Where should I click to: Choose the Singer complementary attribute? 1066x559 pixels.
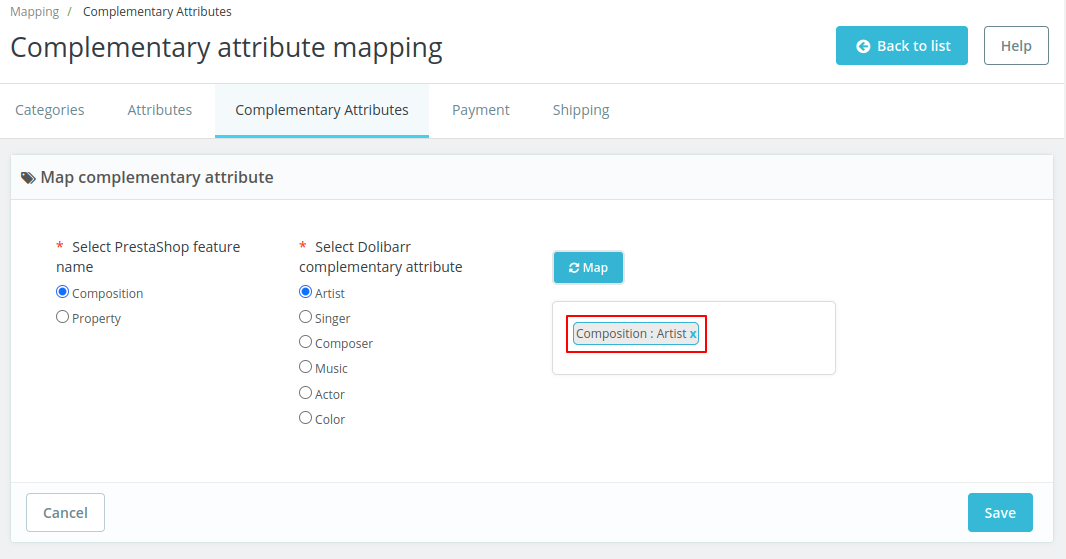pyautogui.click(x=306, y=317)
